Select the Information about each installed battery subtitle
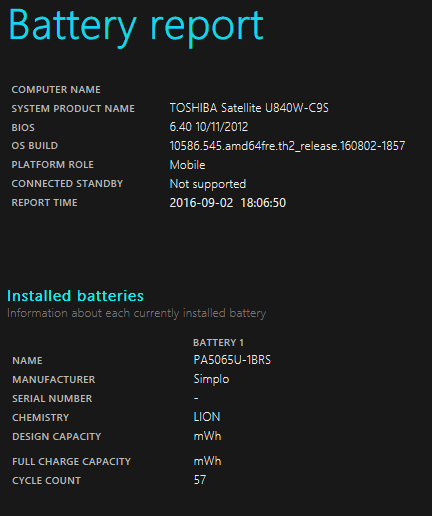Image resolution: width=432 pixels, height=516 pixels. 136,314
